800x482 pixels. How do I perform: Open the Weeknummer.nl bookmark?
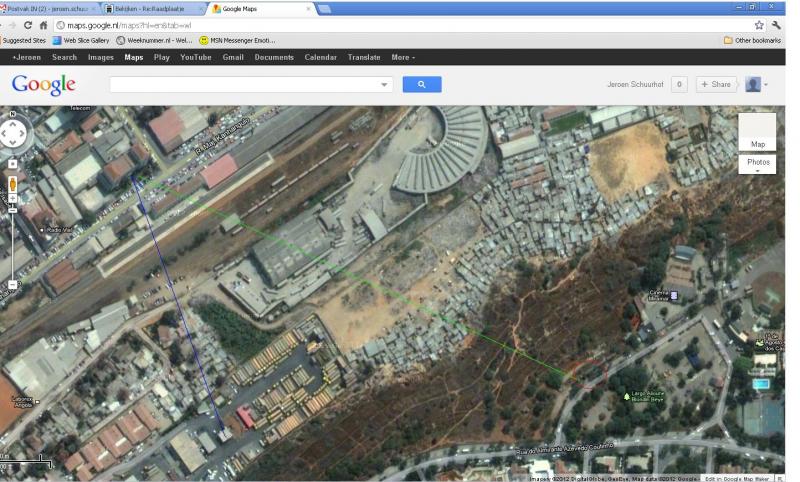[154, 40]
